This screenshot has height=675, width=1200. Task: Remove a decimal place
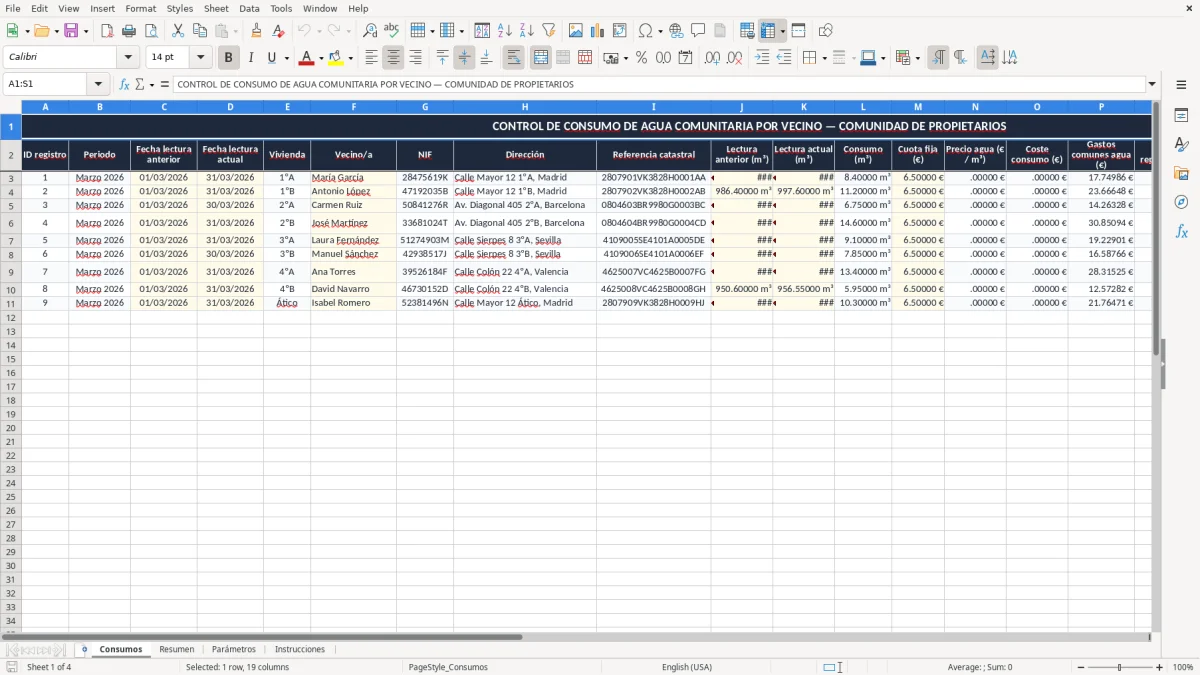click(735, 58)
